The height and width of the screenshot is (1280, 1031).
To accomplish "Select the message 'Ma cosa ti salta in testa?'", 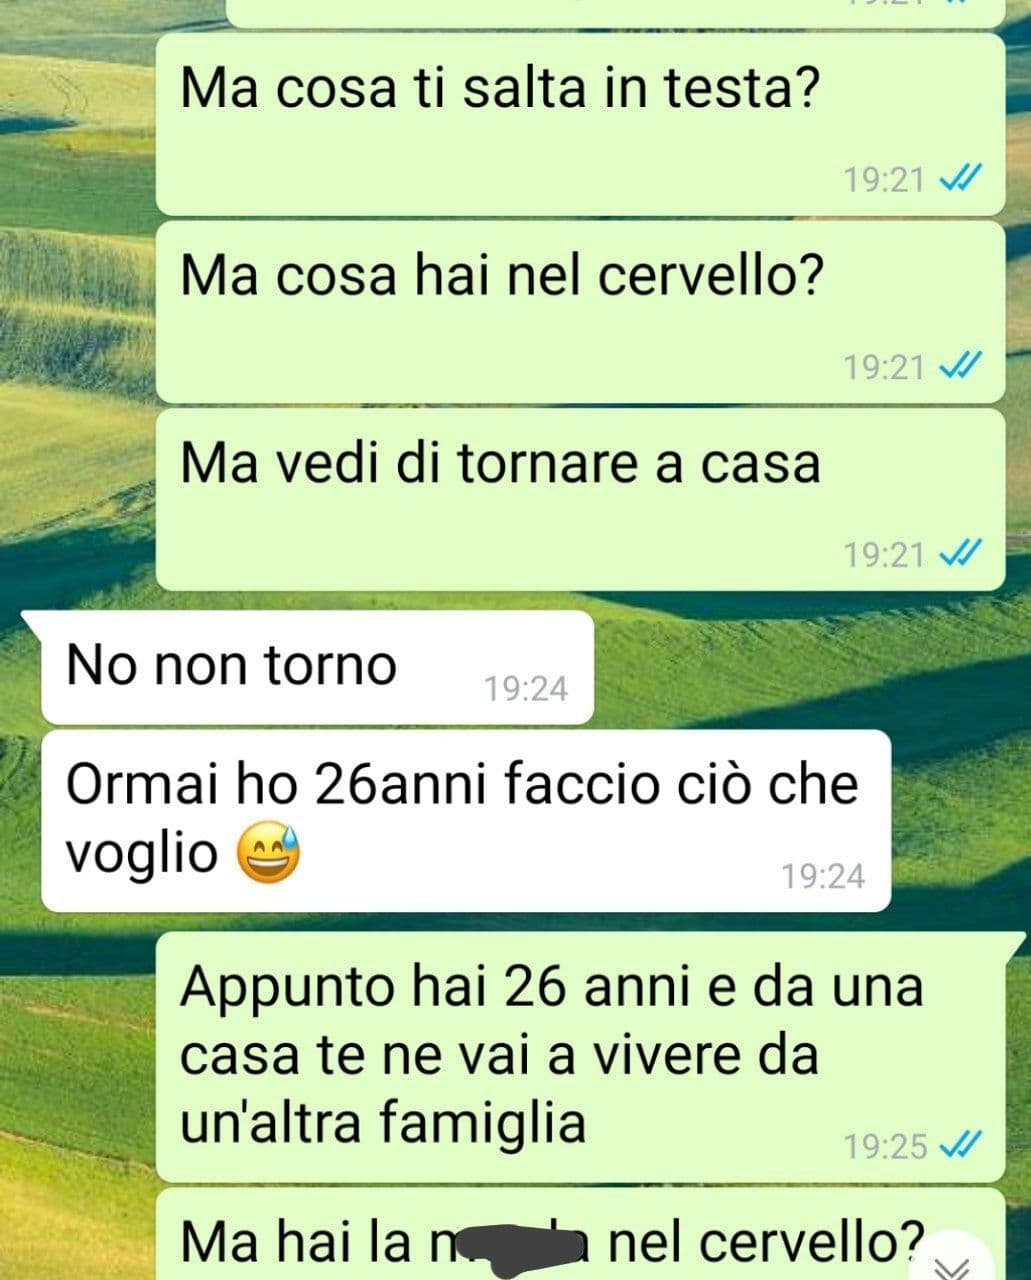I will click(x=580, y=124).
